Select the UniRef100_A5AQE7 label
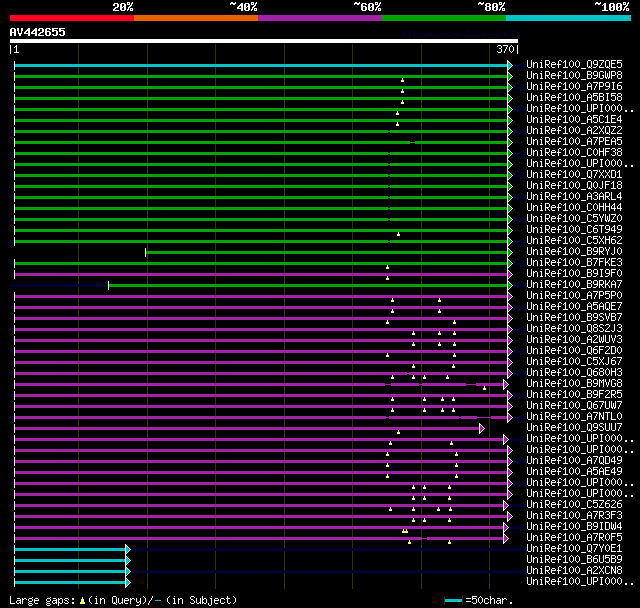640x608 pixels. [x=574, y=307]
